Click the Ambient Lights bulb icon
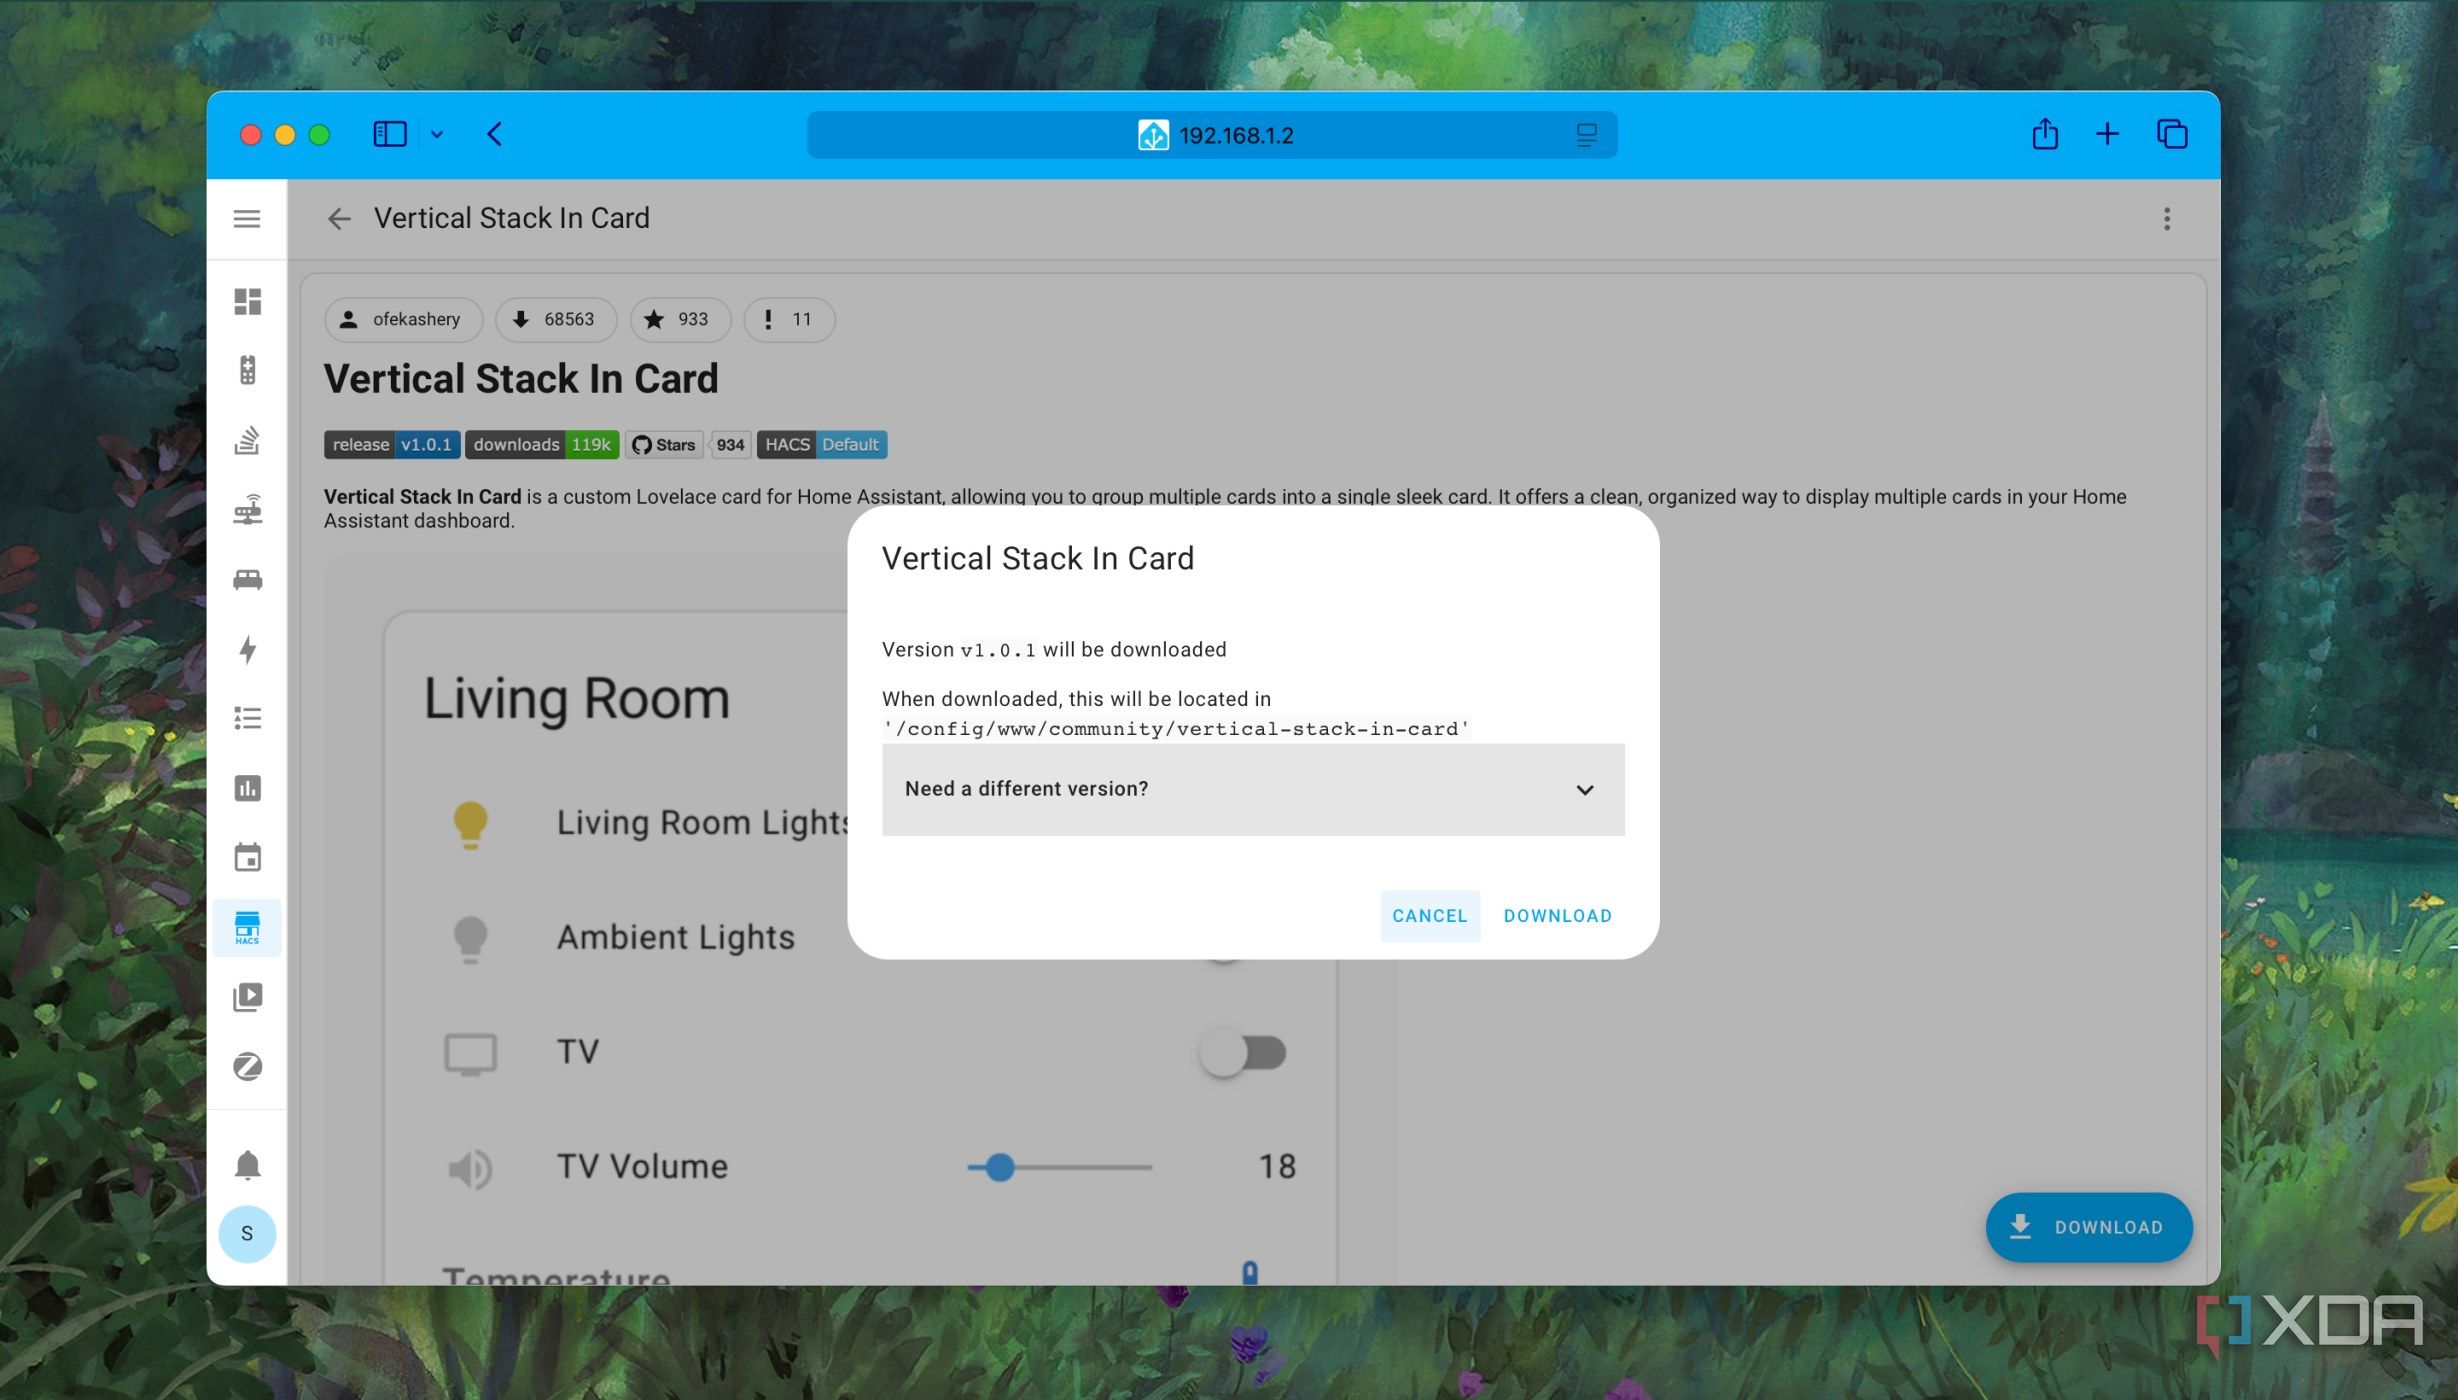Viewport: 2458px width, 1400px height. pos(470,939)
